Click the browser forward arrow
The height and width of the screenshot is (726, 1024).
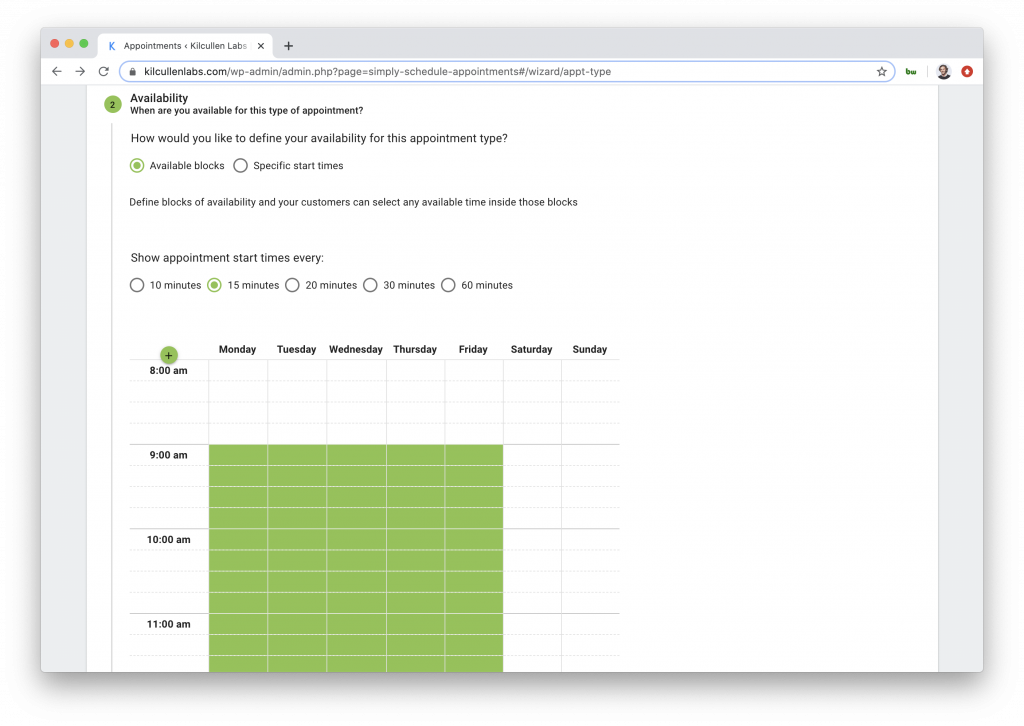[x=80, y=72]
